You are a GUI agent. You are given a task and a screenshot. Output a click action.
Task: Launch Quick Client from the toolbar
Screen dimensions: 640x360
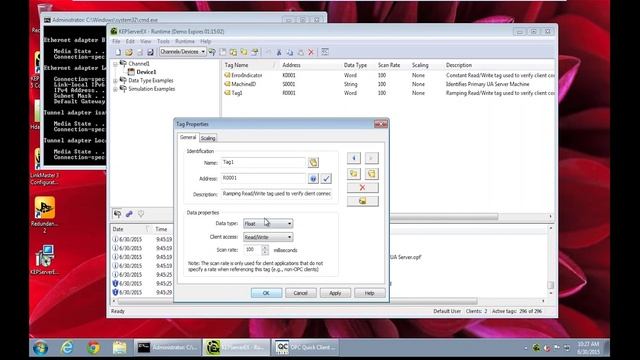click(x=325, y=52)
